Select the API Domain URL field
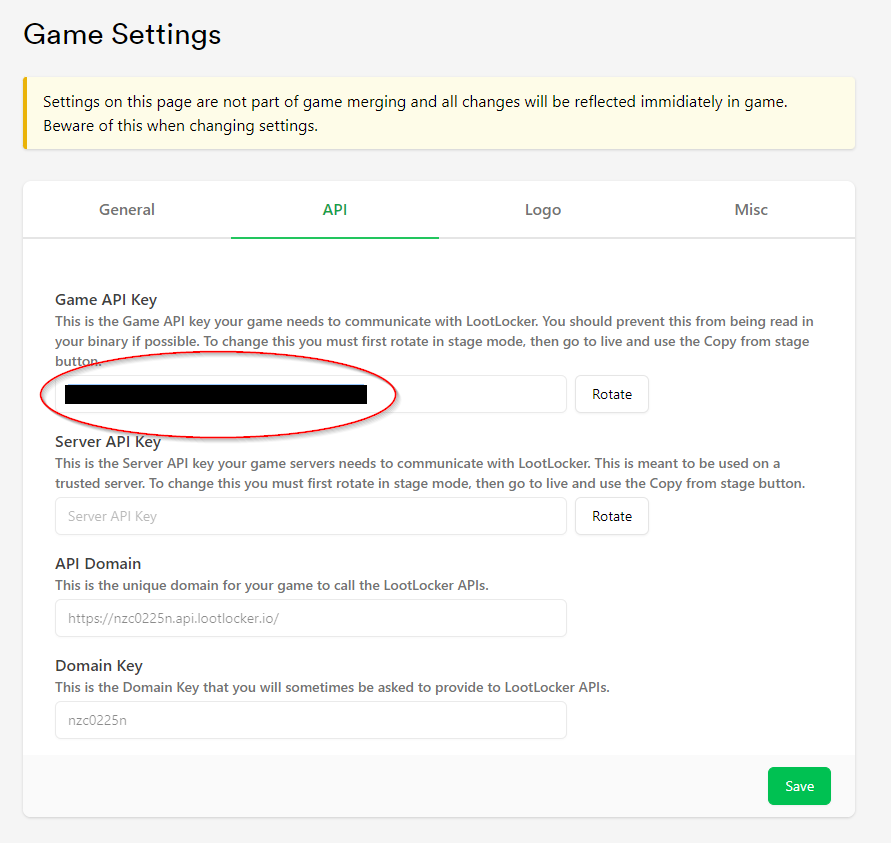891x843 pixels. pyautogui.click(x=311, y=618)
